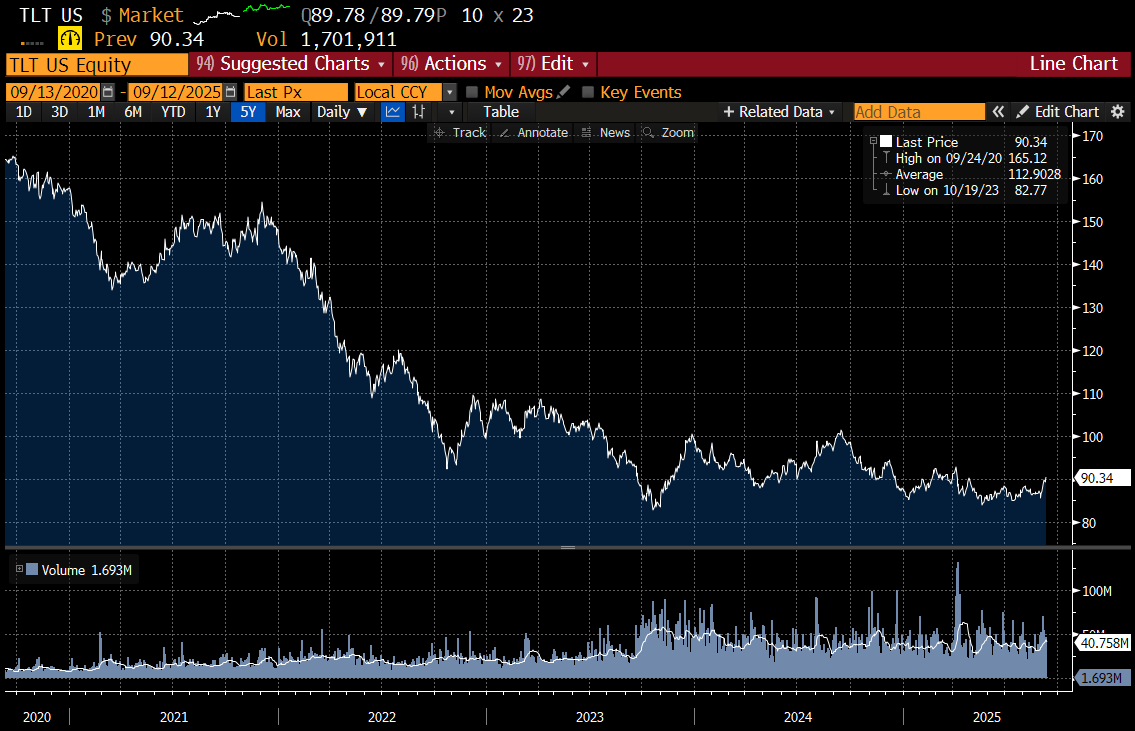The image size is (1135, 731).
Task: Collapse the Volume legend expander
Action: click(20, 569)
